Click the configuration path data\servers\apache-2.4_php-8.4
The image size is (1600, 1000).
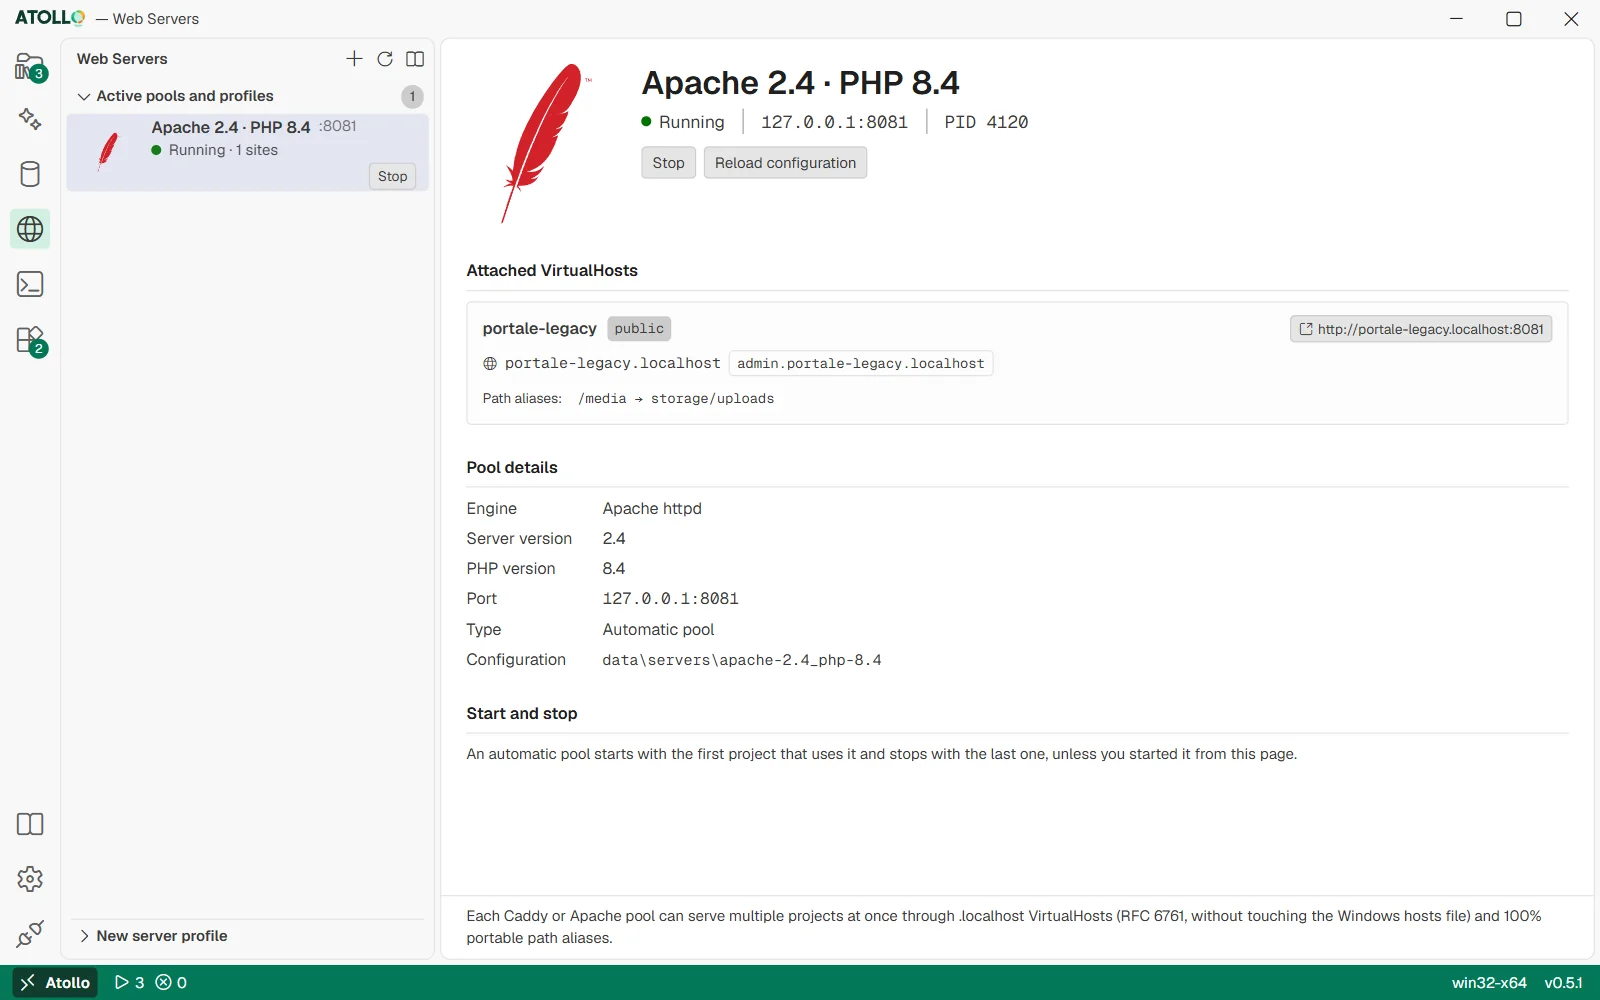742,660
